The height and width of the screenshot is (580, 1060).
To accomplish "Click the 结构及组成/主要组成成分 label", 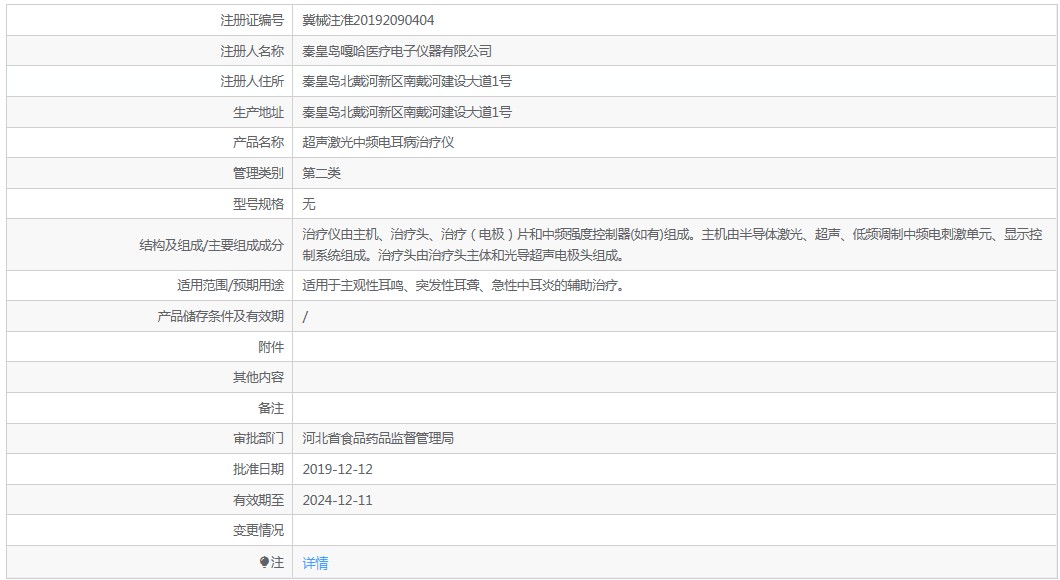I will point(212,245).
